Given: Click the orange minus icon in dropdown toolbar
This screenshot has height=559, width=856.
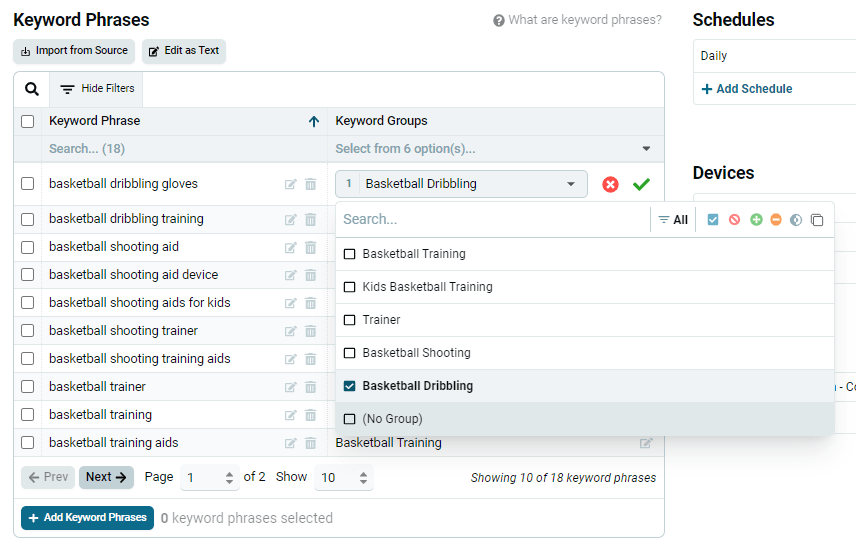Looking at the screenshot, I should [776, 219].
